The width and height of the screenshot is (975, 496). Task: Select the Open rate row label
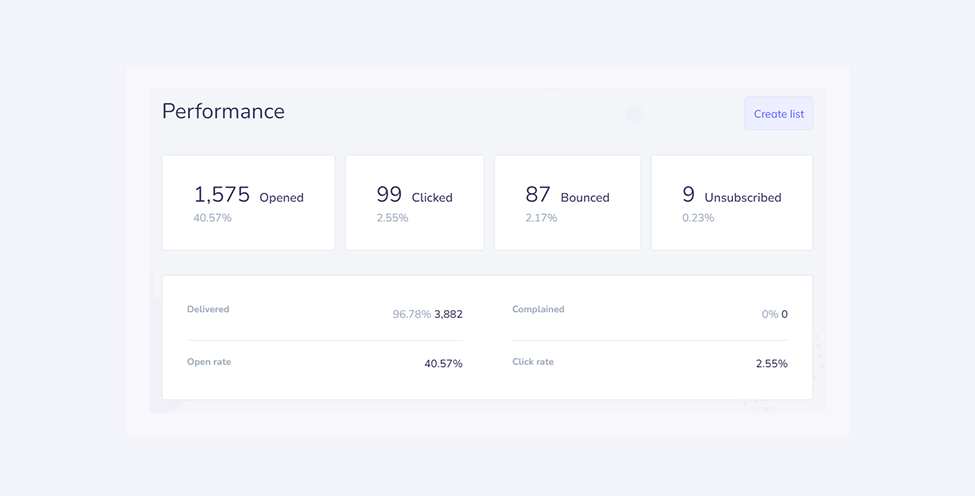pyautogui.click(x=209, y=362)
